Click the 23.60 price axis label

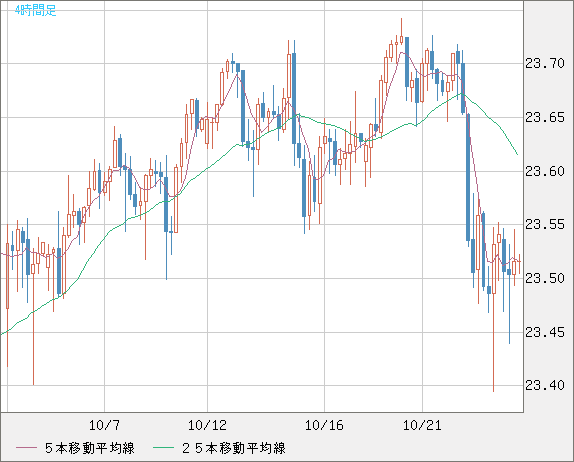[545, 171]
